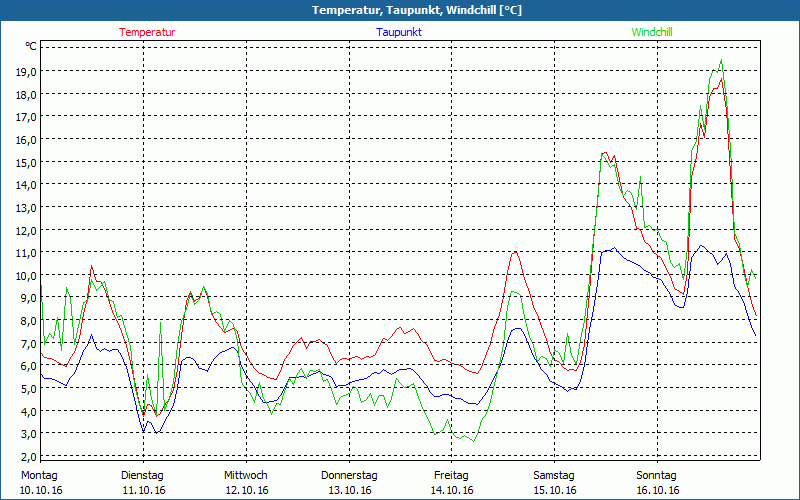Image resolution: width=800 pixels, height=500 pixels.
Task: Click the 16,0 y-axis value
Action: (27, 139)
